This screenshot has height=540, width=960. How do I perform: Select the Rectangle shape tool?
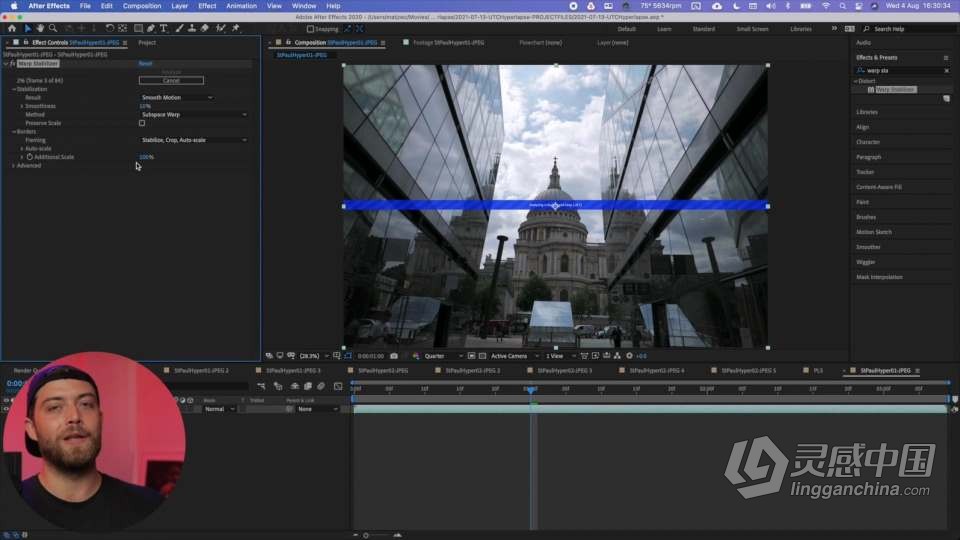(x=138, y=28)
